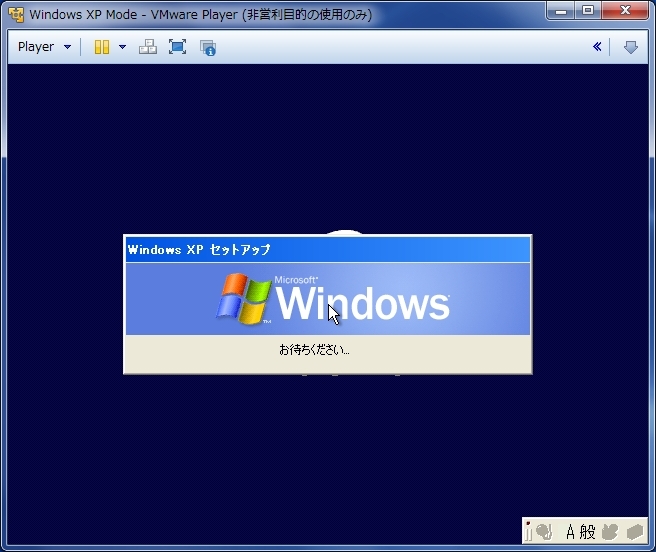Maximize the VMware Player window
Screen dimensions: 656x552
588,10
